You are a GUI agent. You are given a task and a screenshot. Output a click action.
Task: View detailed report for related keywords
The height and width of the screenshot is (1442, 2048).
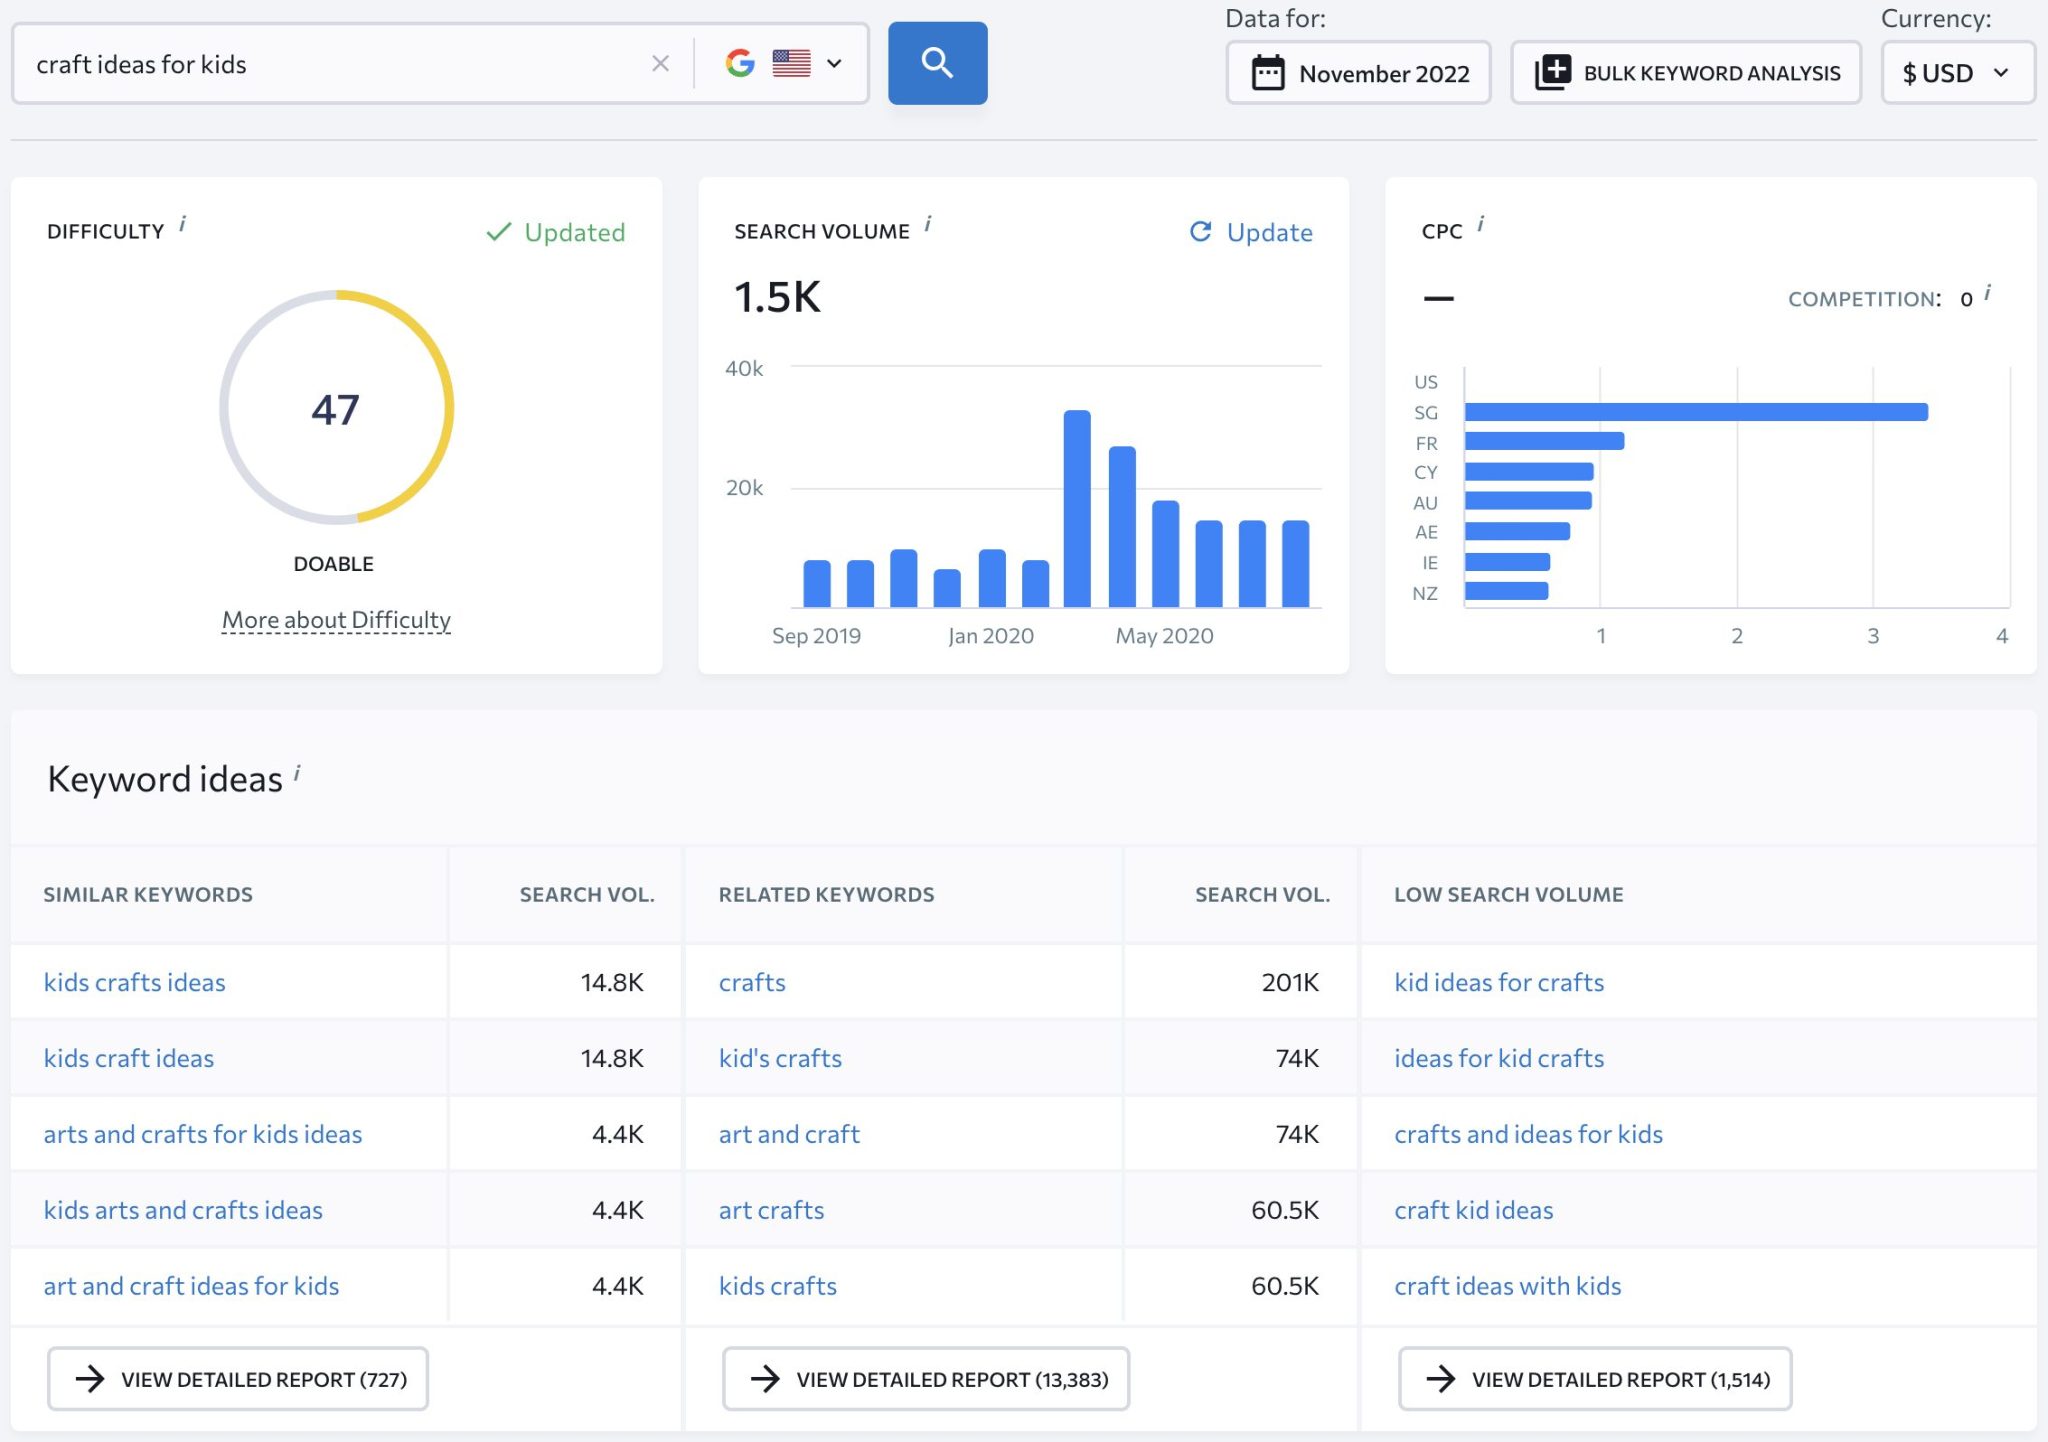(923, 1378)
